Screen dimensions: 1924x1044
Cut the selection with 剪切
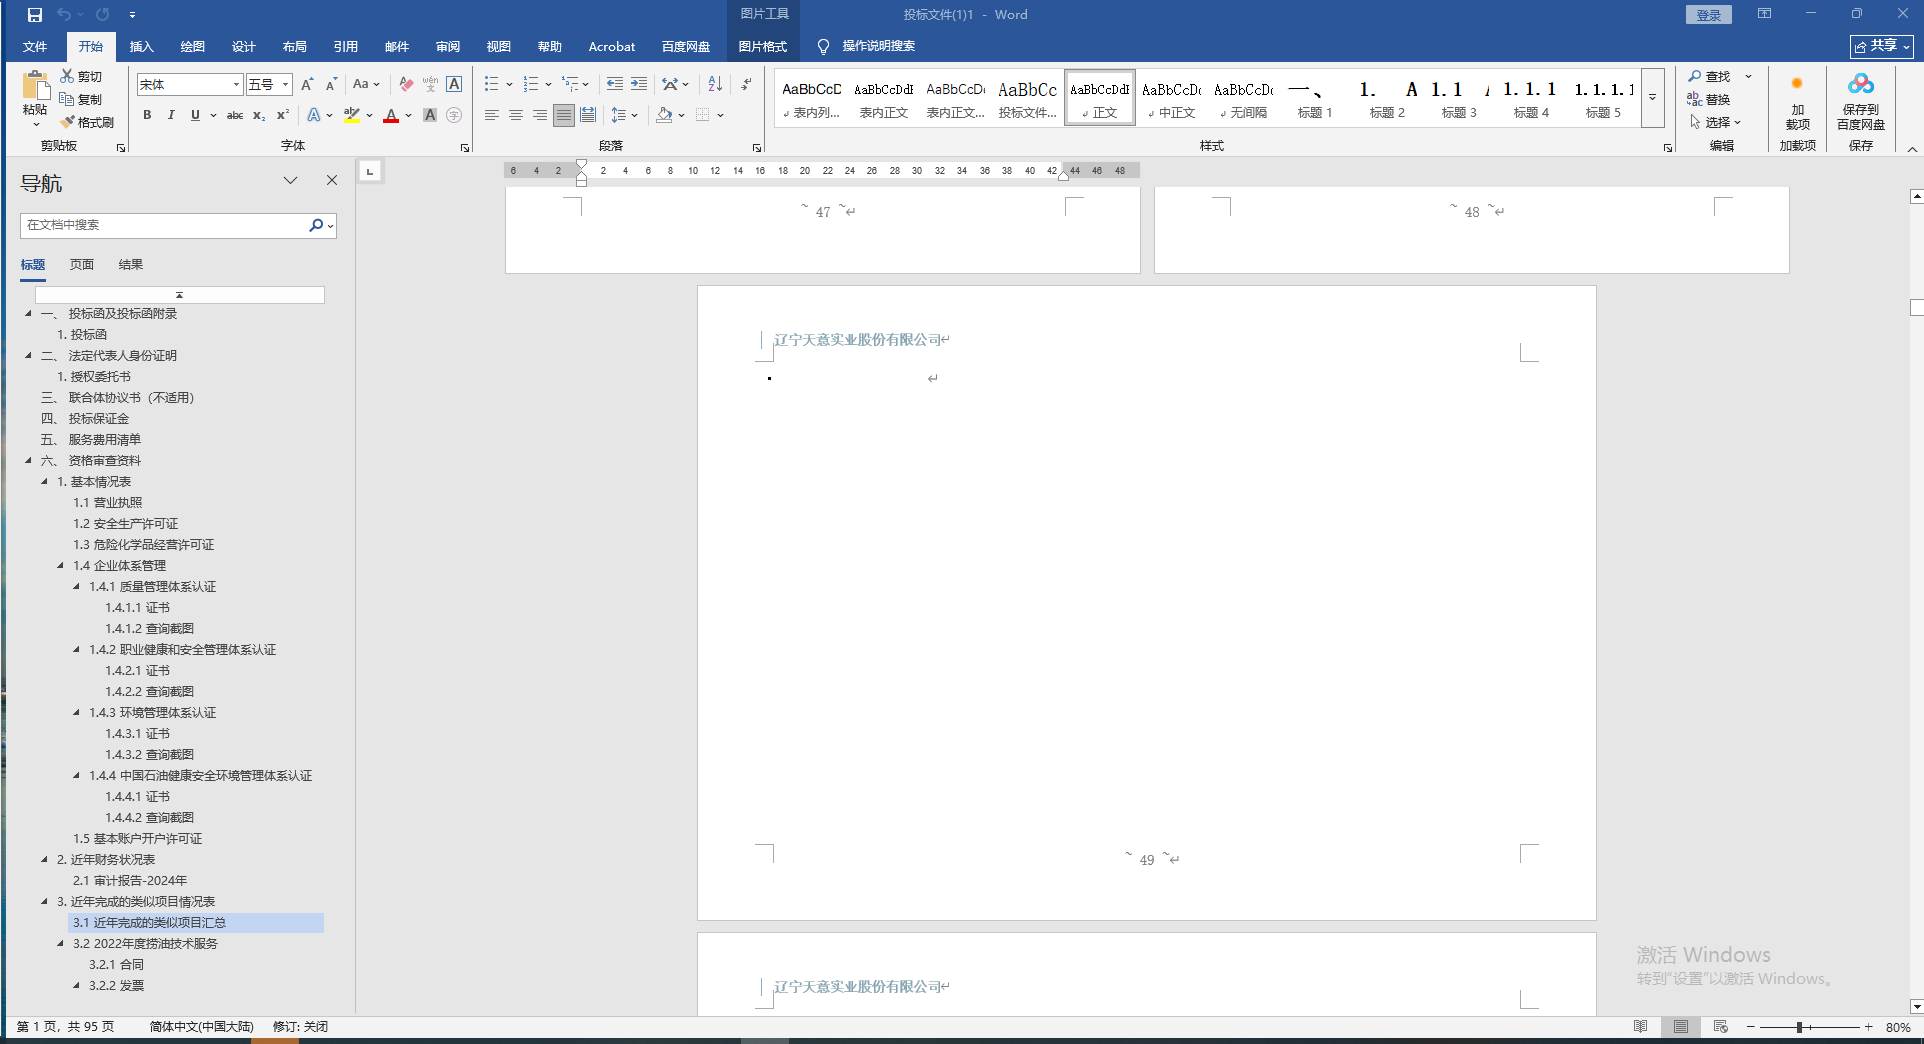tap(81, 76)
